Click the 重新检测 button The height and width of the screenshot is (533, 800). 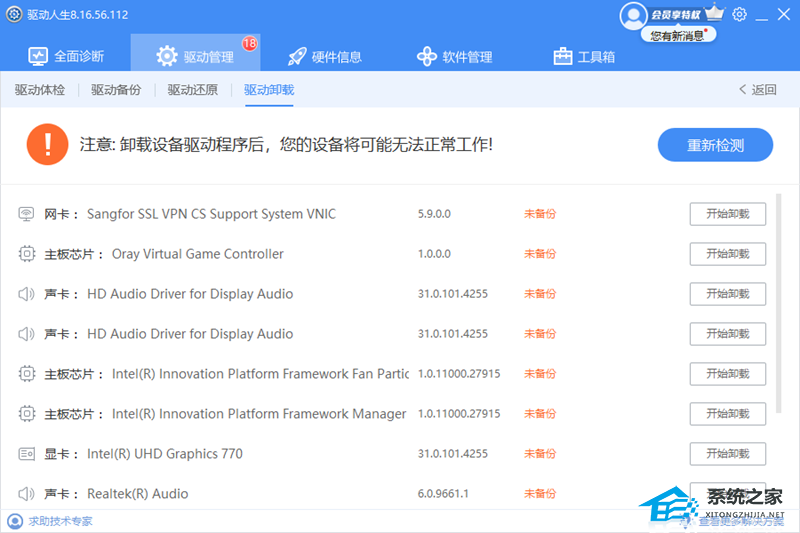pos(715,145)
